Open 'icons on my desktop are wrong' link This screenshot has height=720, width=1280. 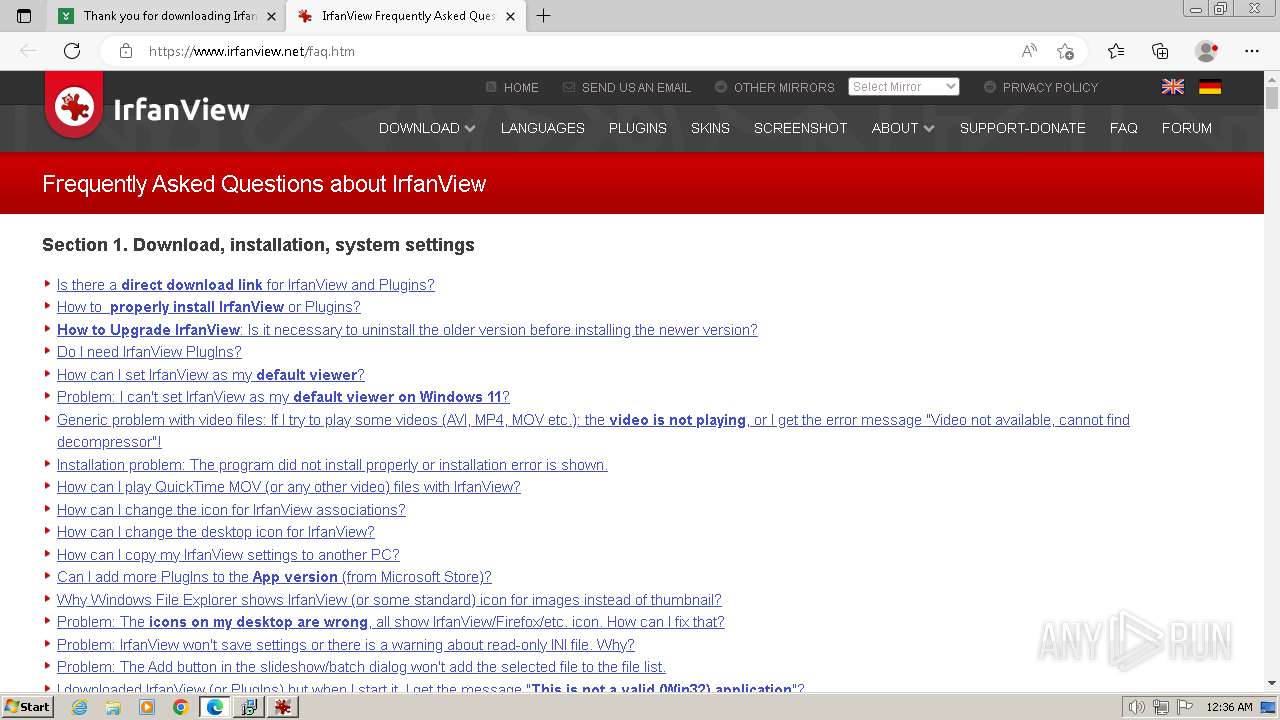coord(390,622)
